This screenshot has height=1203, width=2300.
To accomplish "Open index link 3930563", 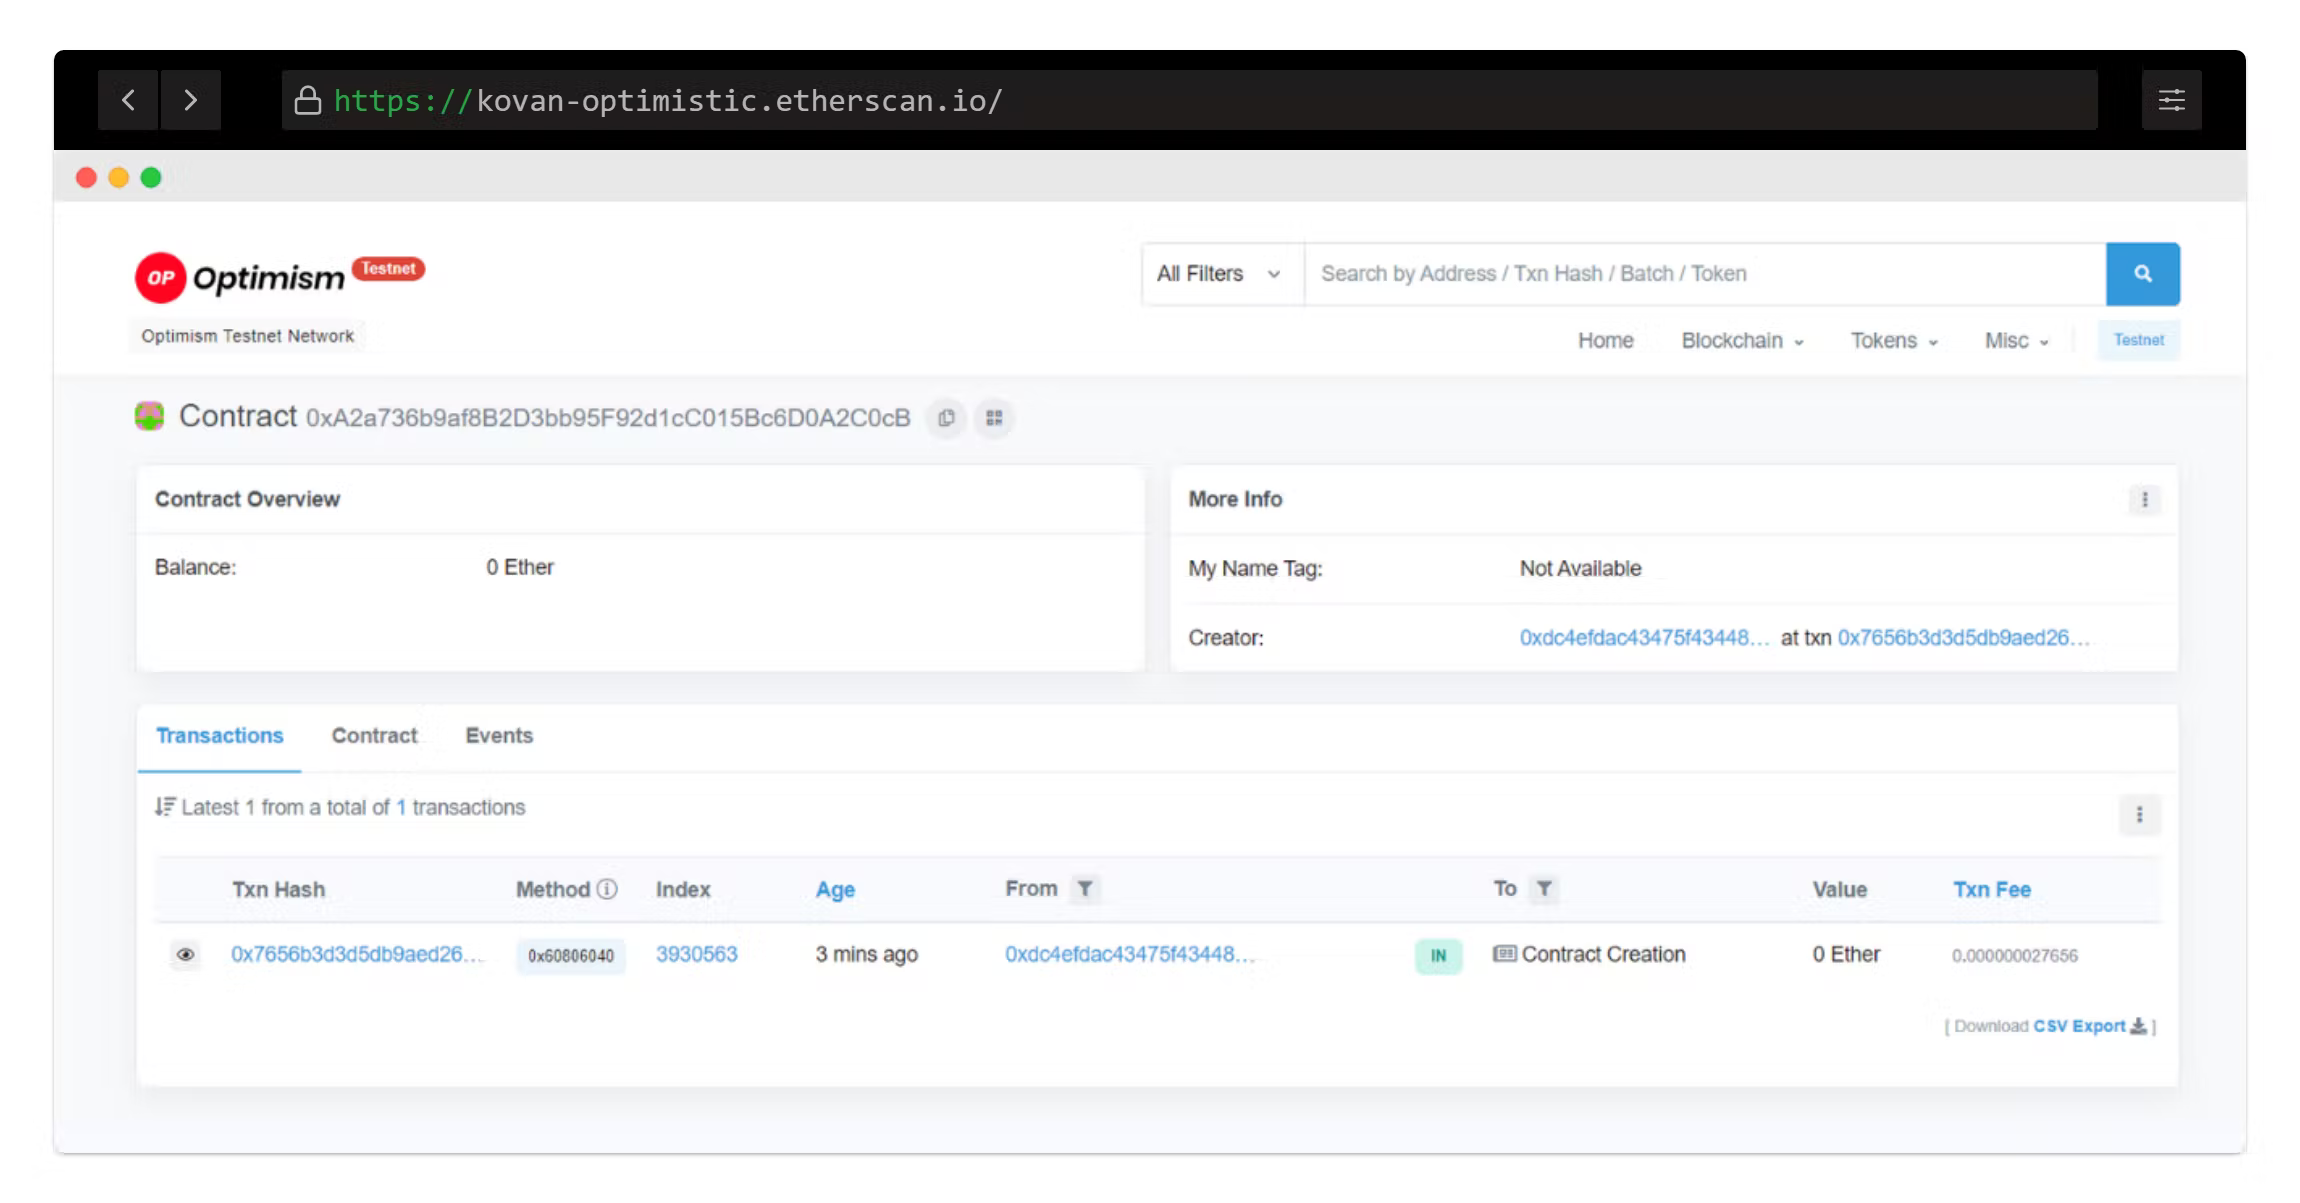I will pos(696,954).
